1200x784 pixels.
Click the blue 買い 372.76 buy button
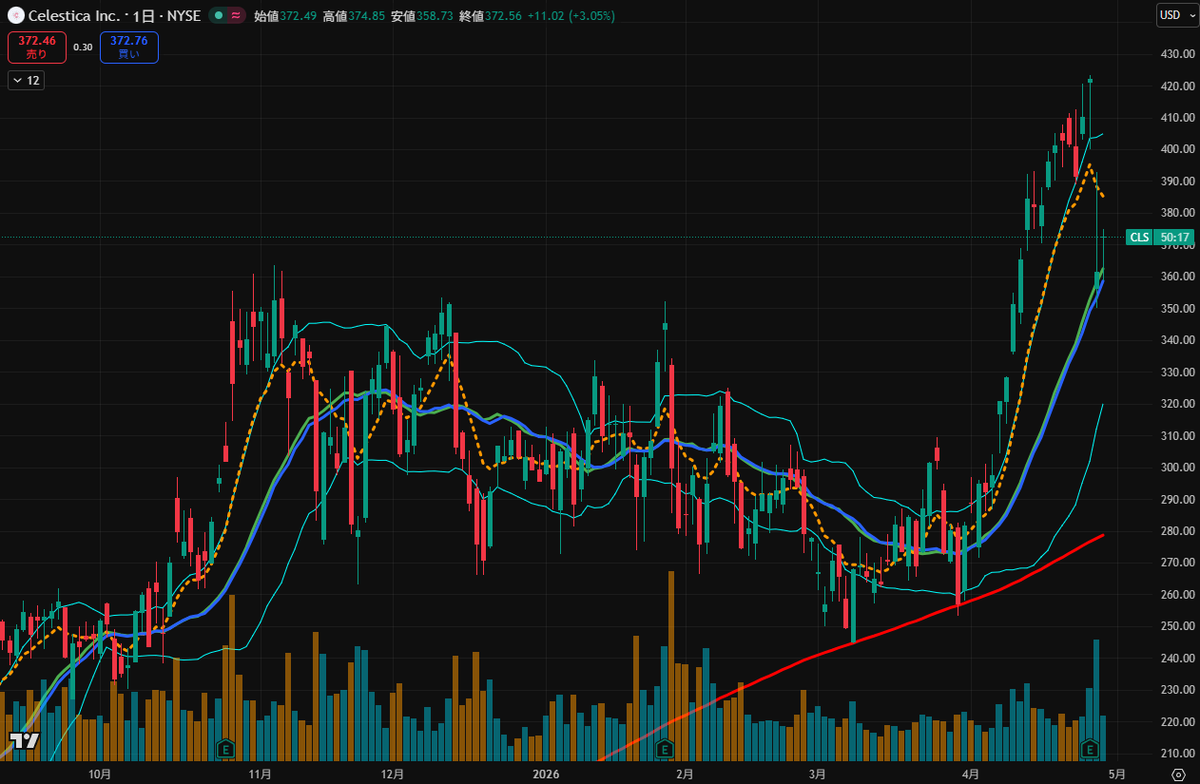tap(129, 47)
